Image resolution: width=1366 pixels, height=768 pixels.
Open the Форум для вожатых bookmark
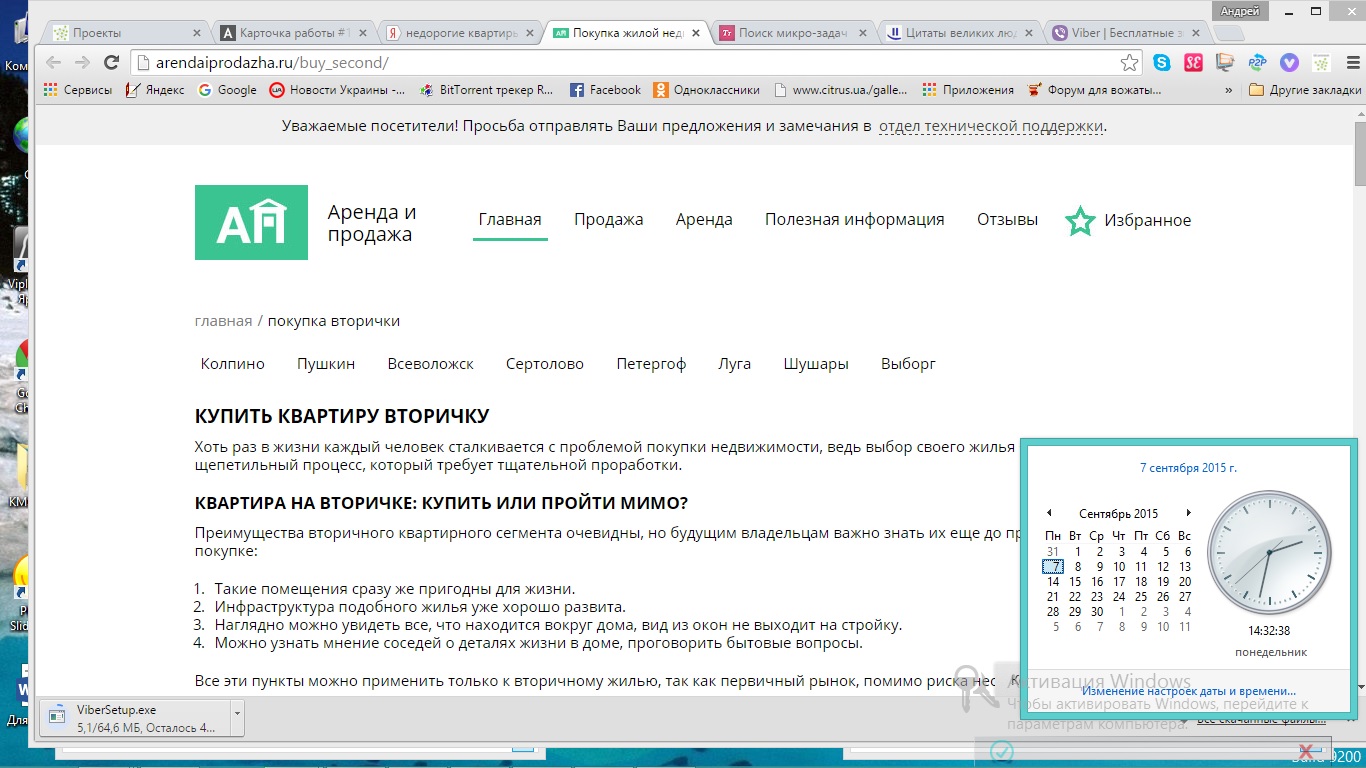tap(1094, 90)
